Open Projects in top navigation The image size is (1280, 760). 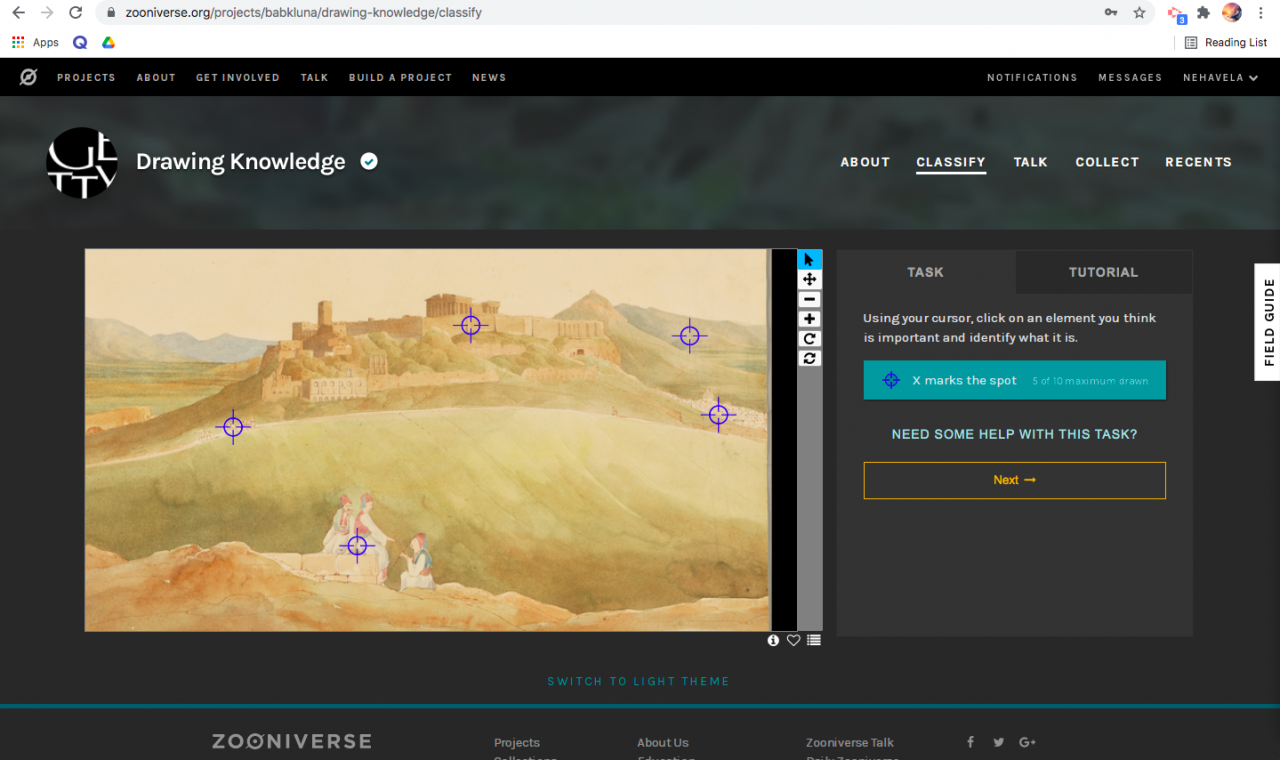(x=86, y=77)
